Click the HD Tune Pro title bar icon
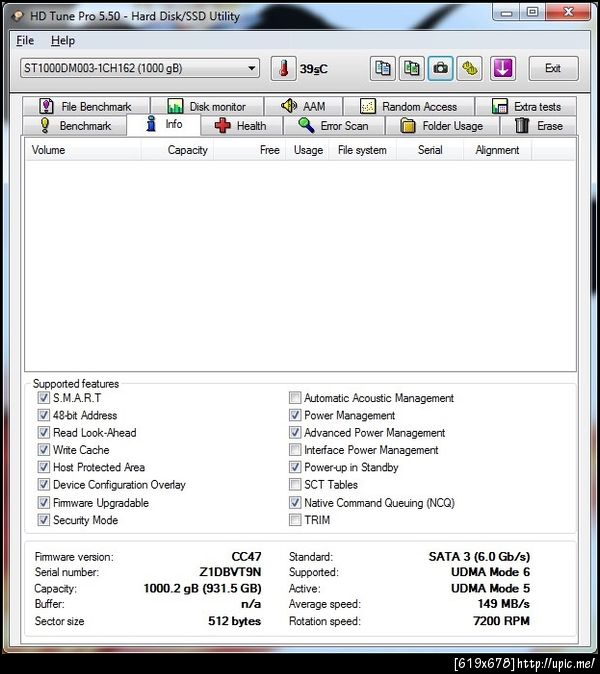 coord(18,16)
